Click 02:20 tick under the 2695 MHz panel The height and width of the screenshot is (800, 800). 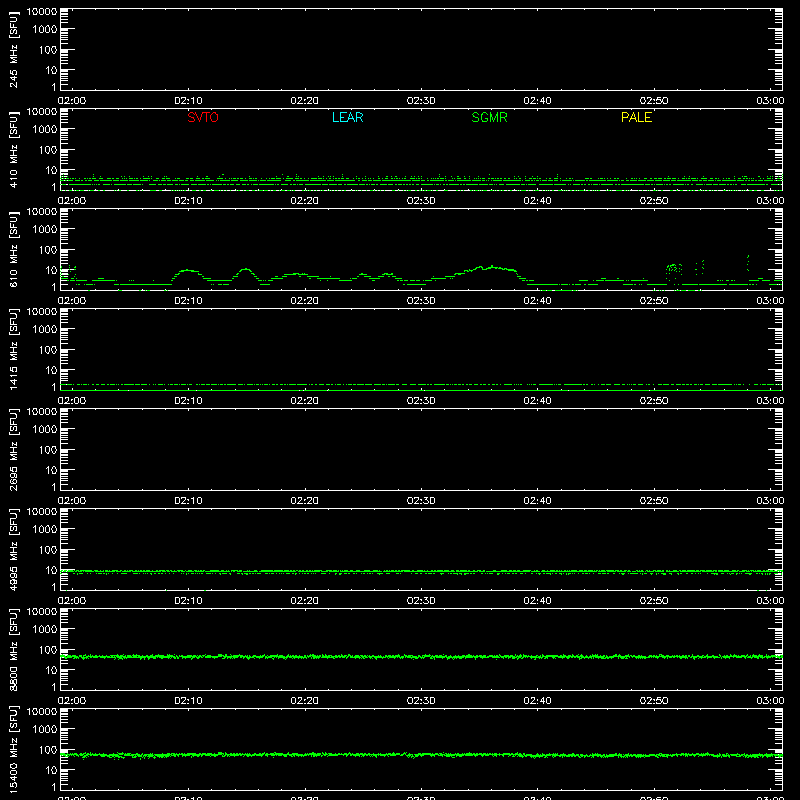coord(305,501)
